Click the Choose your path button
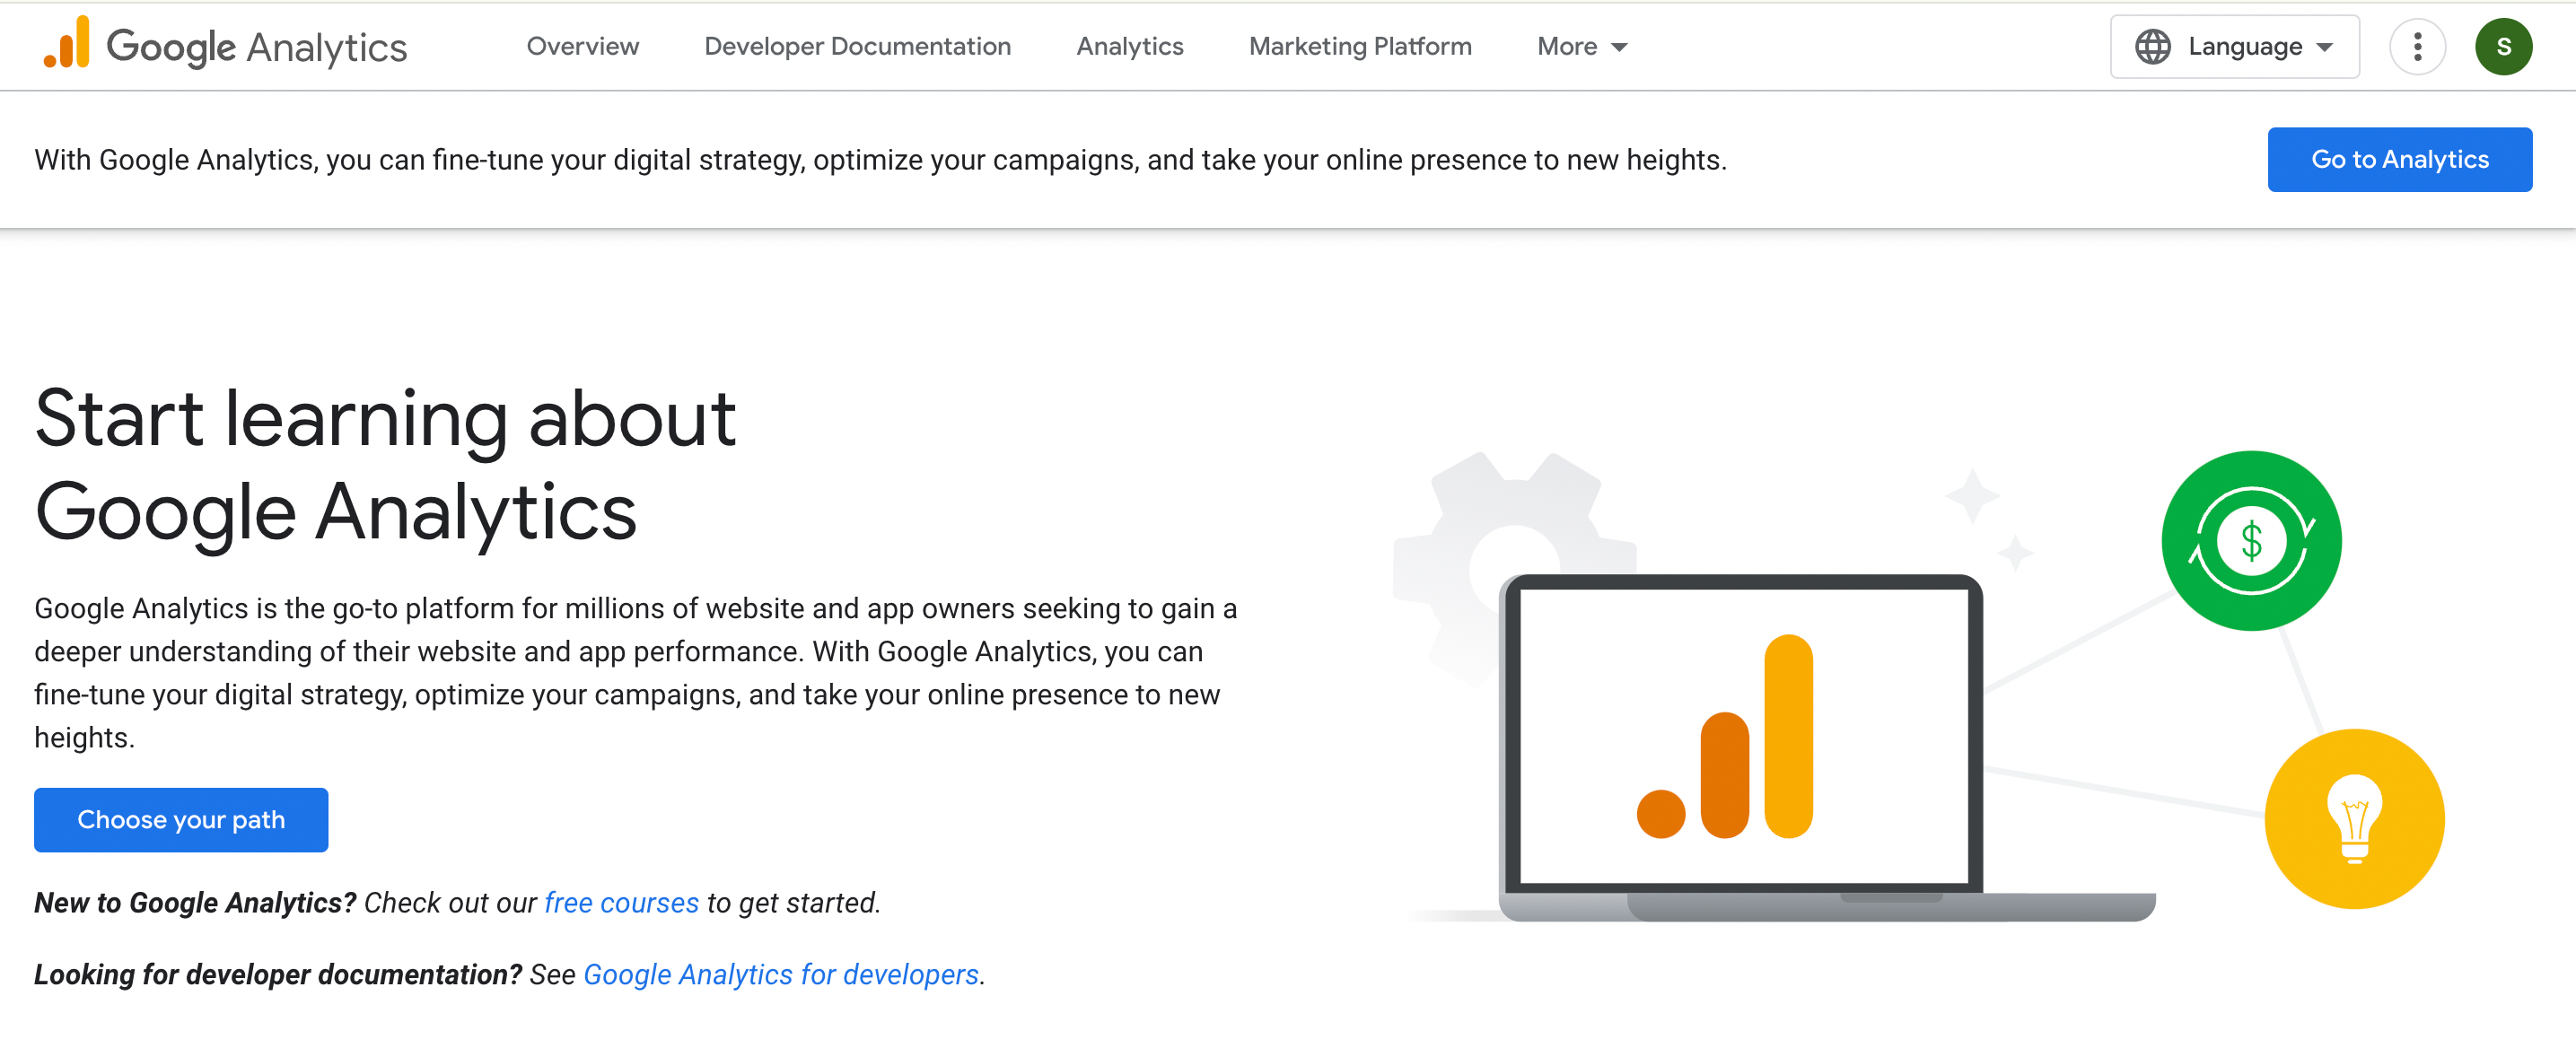Screen dimensions: 2576x1057 point(181,819)
